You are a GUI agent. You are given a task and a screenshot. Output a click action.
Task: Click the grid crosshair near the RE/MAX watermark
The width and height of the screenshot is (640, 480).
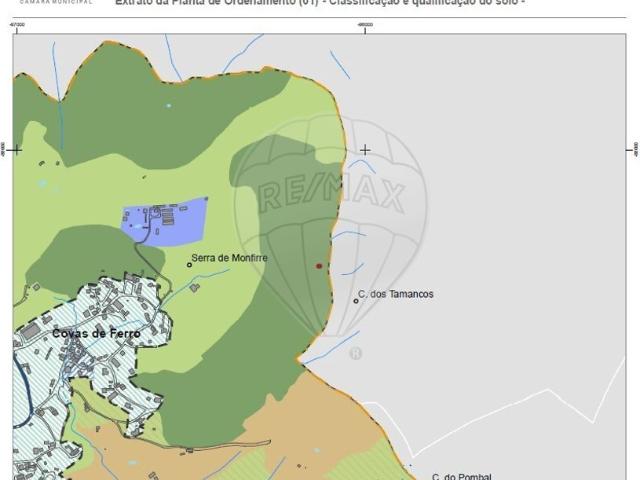(x=365, y=150)
